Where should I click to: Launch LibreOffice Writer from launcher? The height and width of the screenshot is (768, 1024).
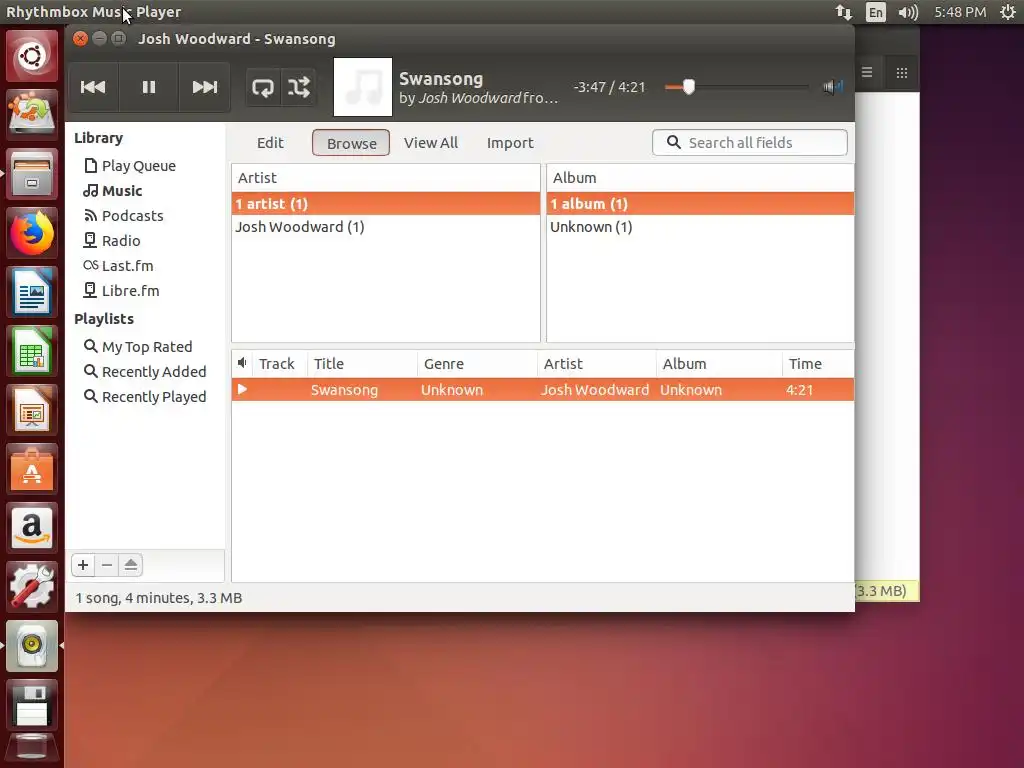tap(32, 292)
